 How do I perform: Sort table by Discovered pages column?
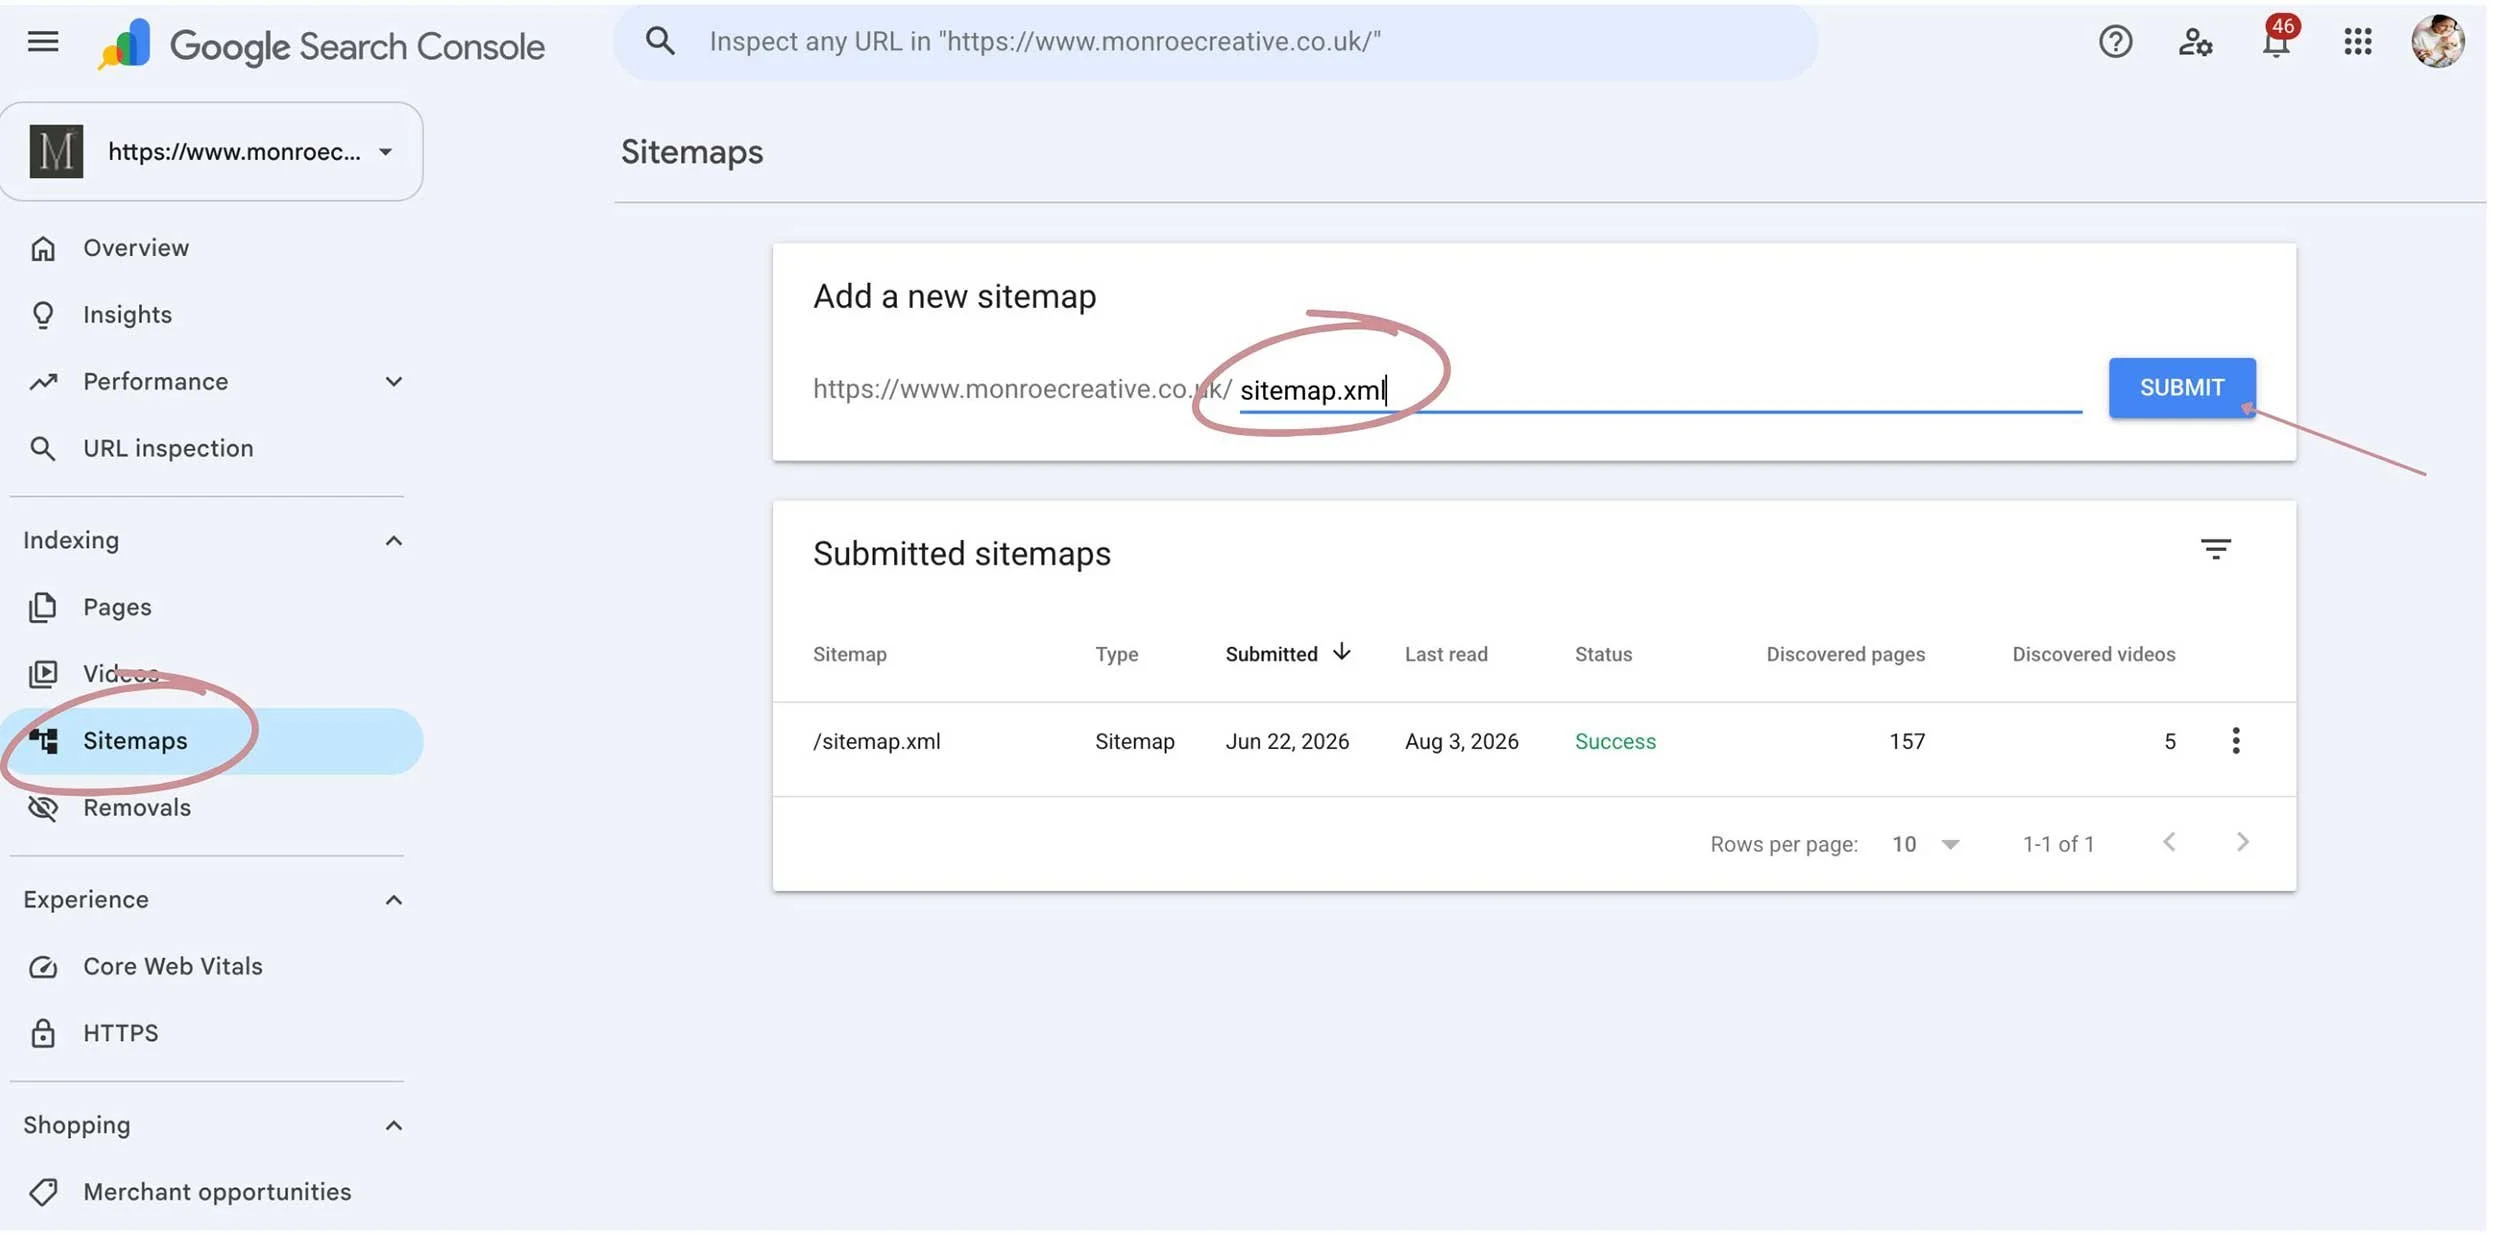pyautogui.click(x=1845, y=655)
